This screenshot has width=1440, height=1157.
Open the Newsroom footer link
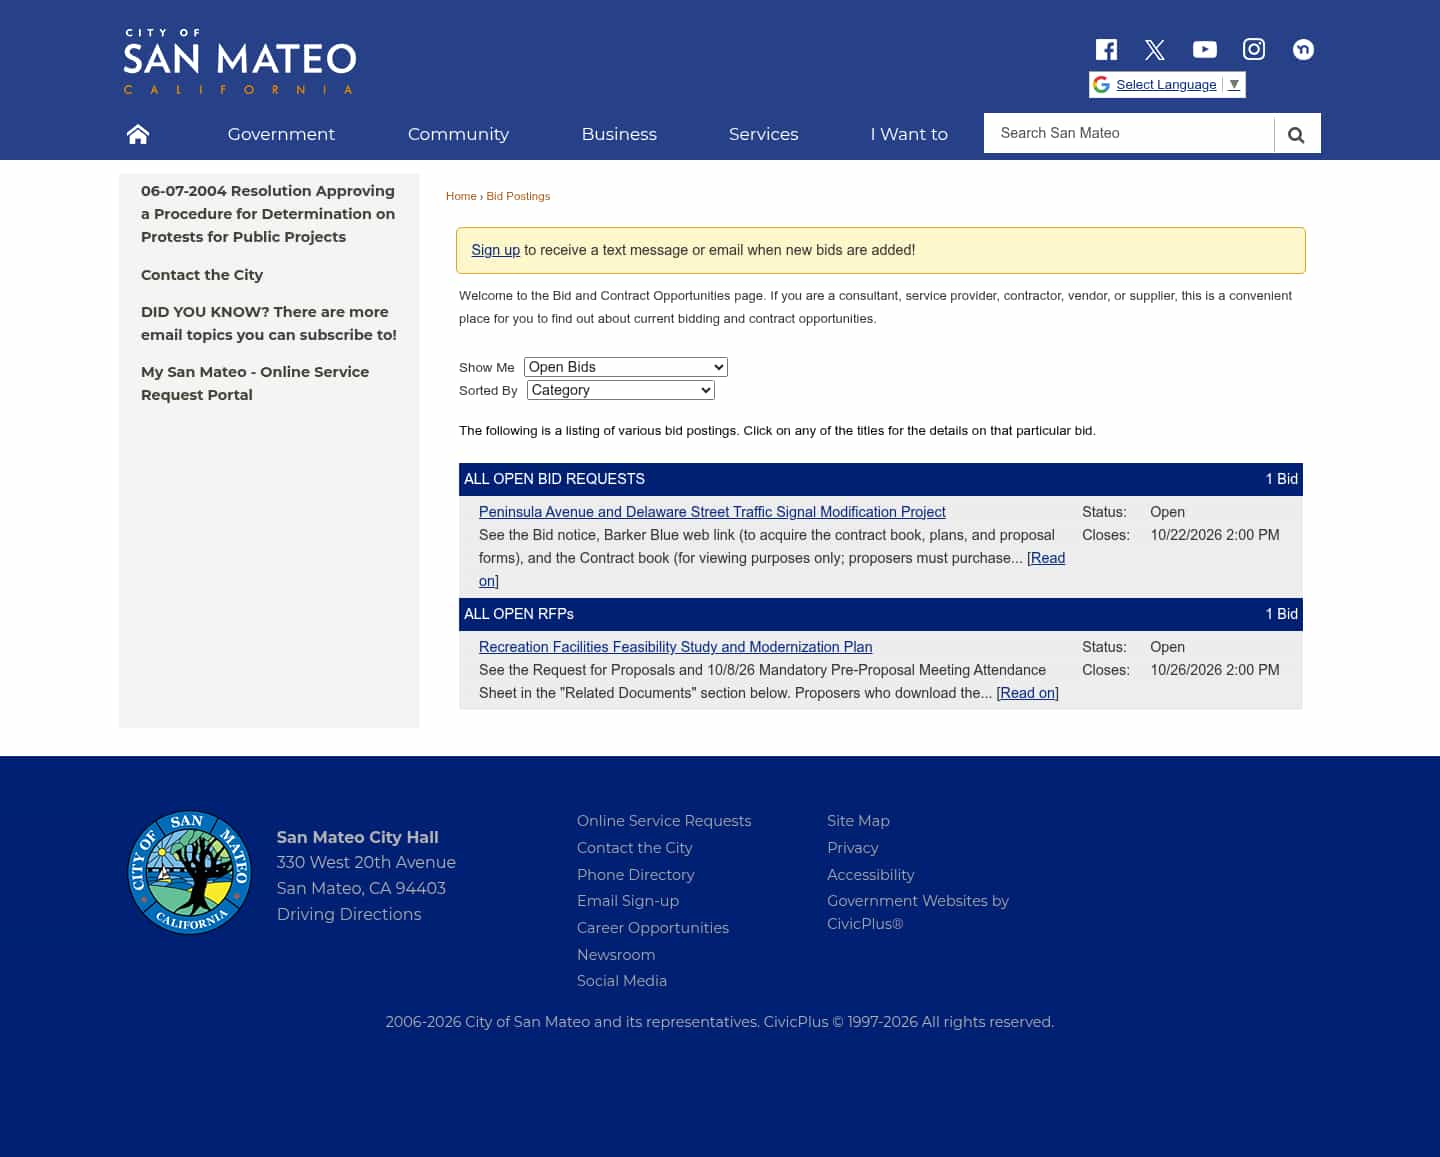(616, 955)
